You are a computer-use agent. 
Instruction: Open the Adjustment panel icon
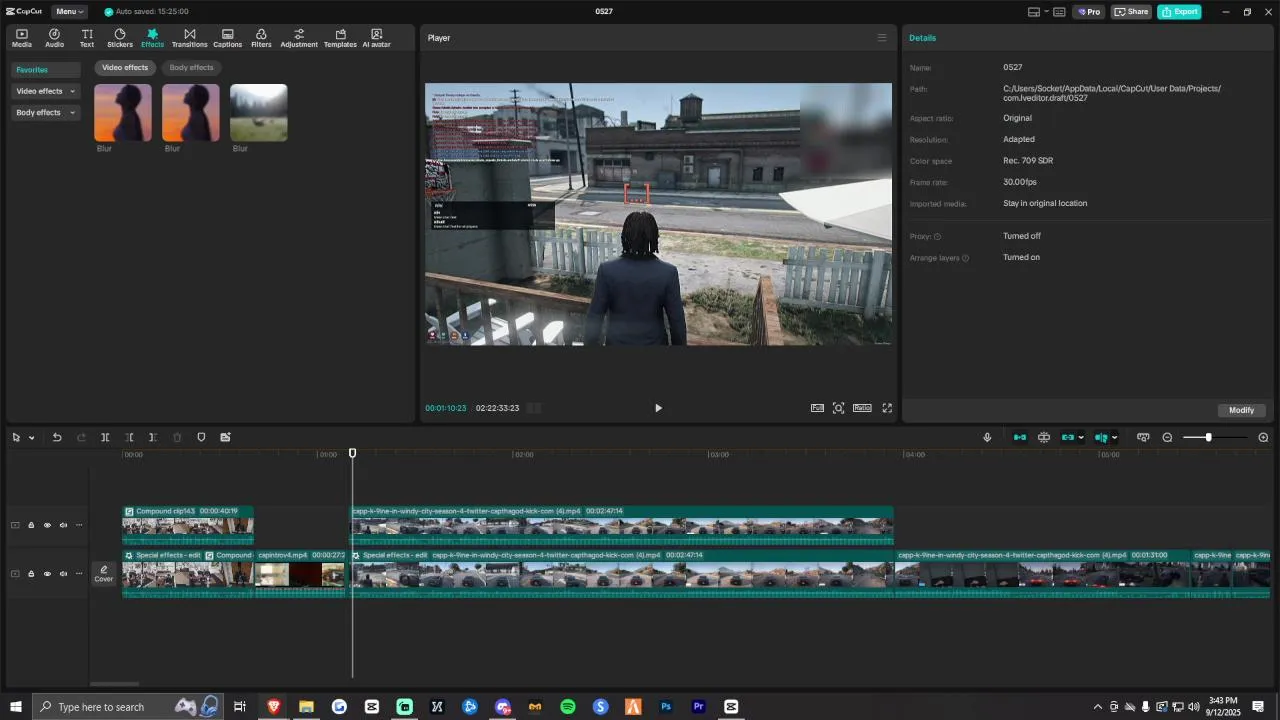pos(299,38)
